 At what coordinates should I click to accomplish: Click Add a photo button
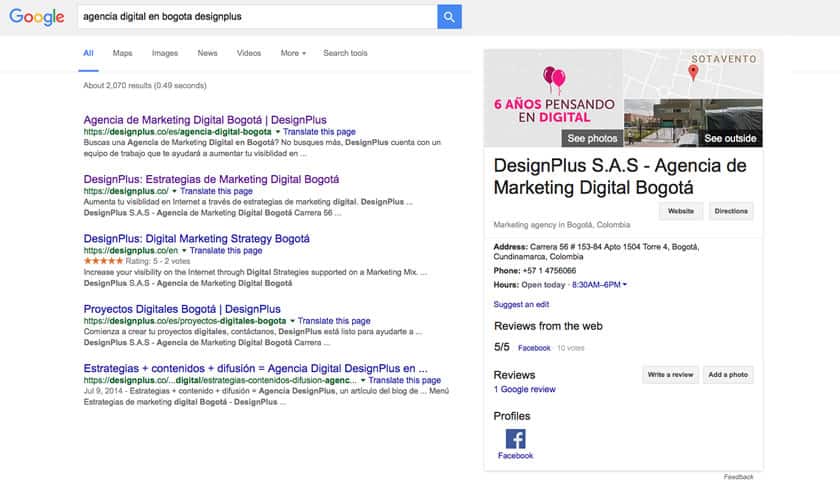tap(728, 374)
